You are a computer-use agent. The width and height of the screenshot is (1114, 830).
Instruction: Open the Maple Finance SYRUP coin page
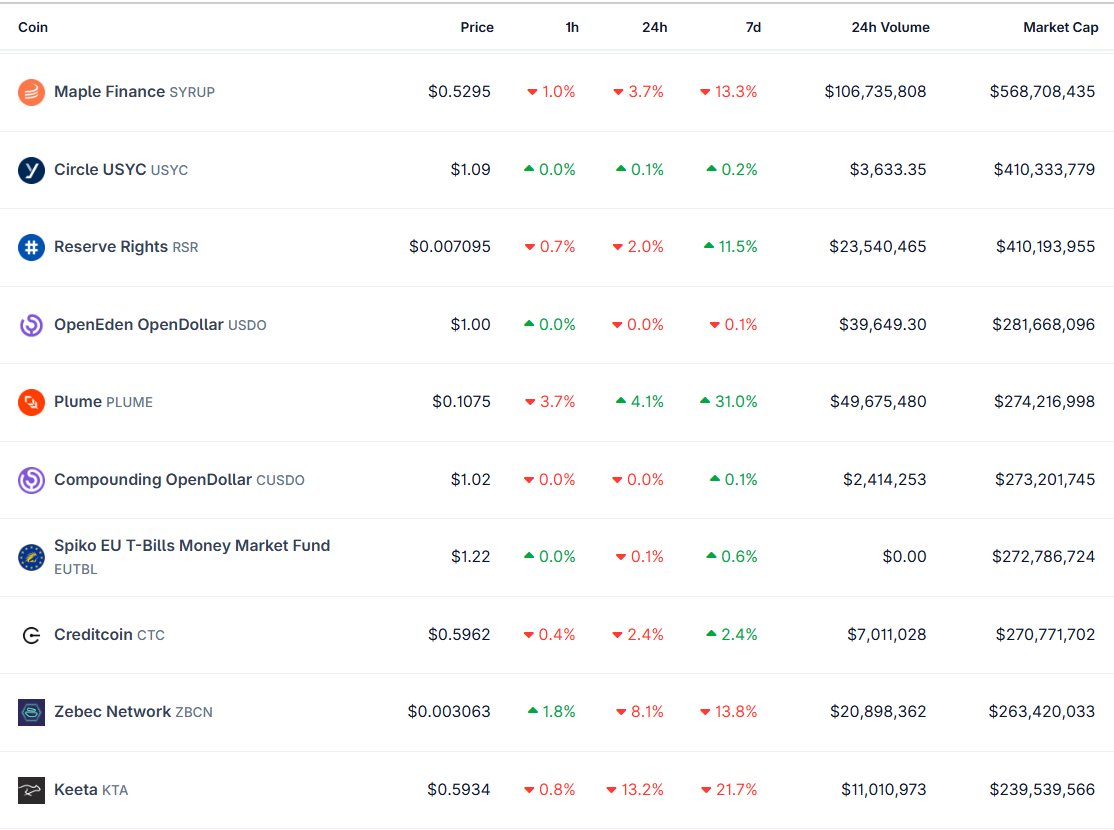coord(134,92)
